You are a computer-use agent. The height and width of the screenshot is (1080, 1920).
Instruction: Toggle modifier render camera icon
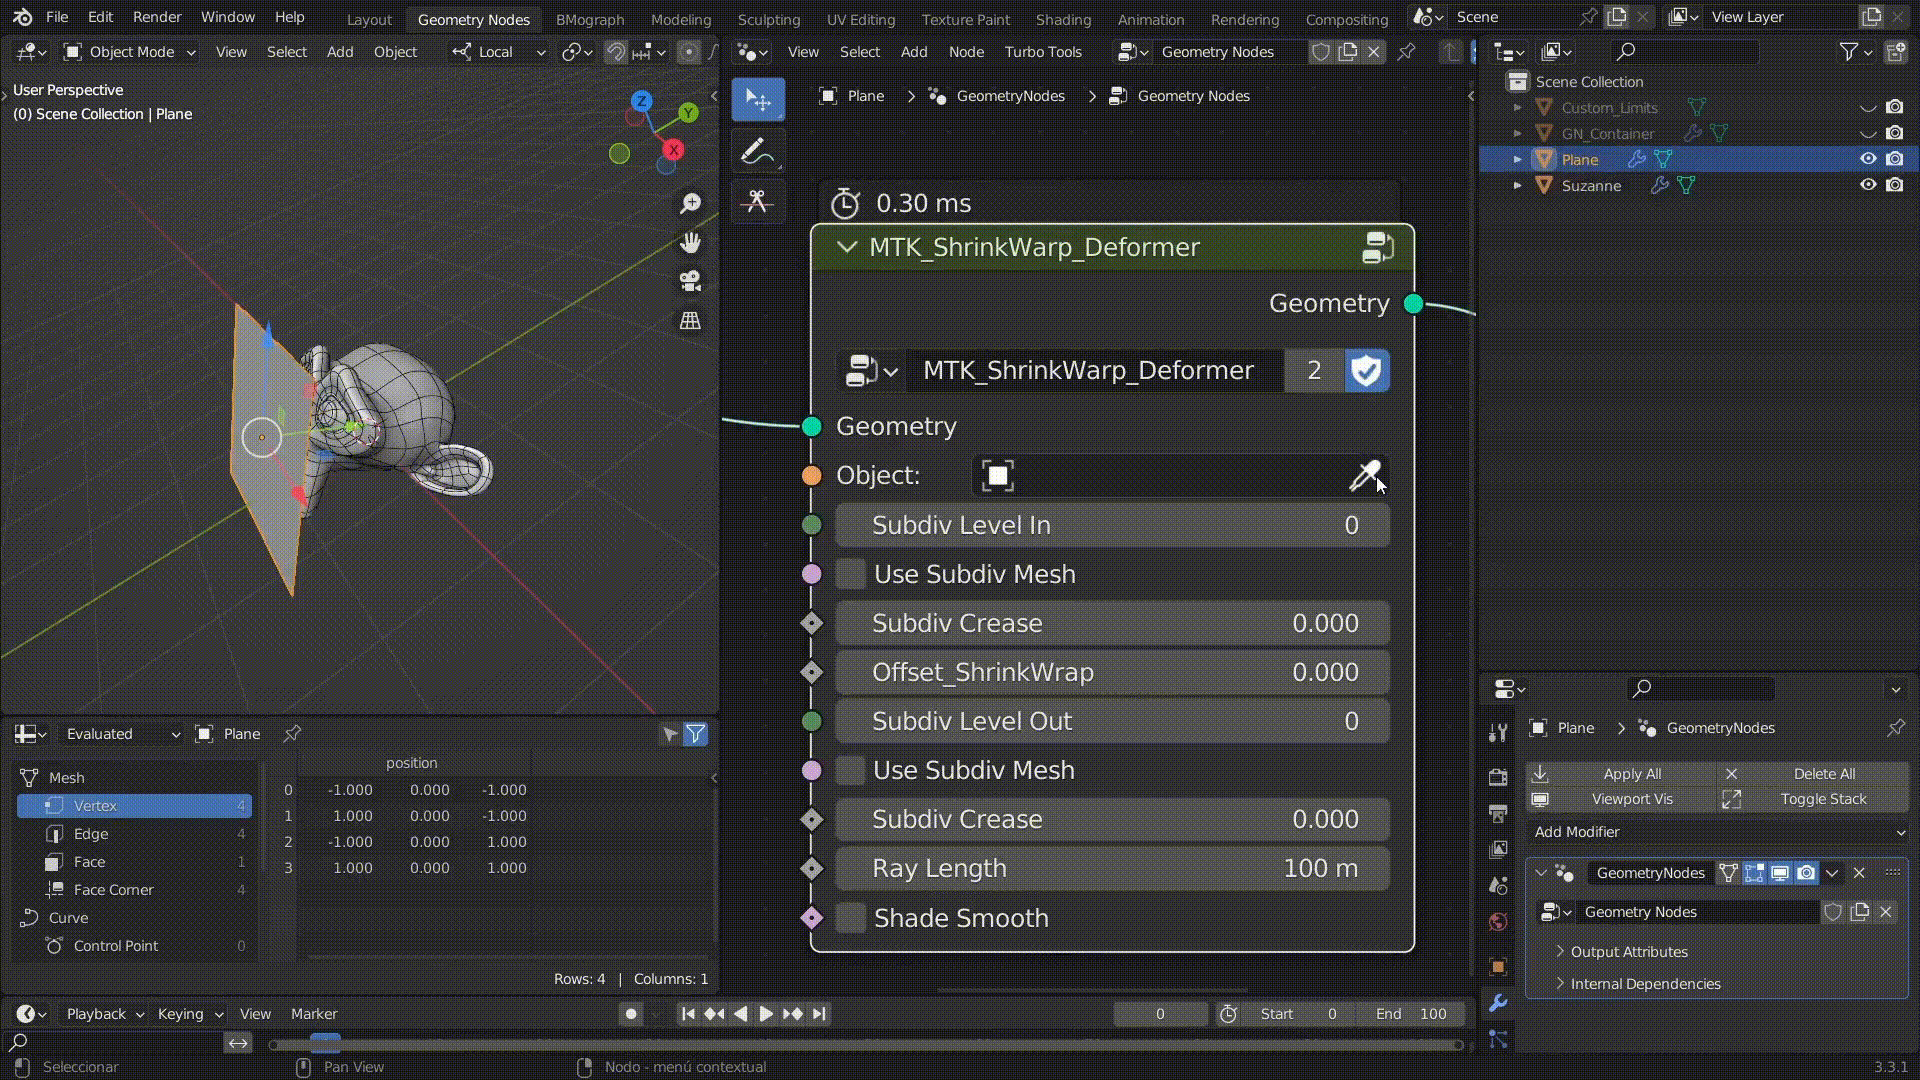coord(1806,873)
